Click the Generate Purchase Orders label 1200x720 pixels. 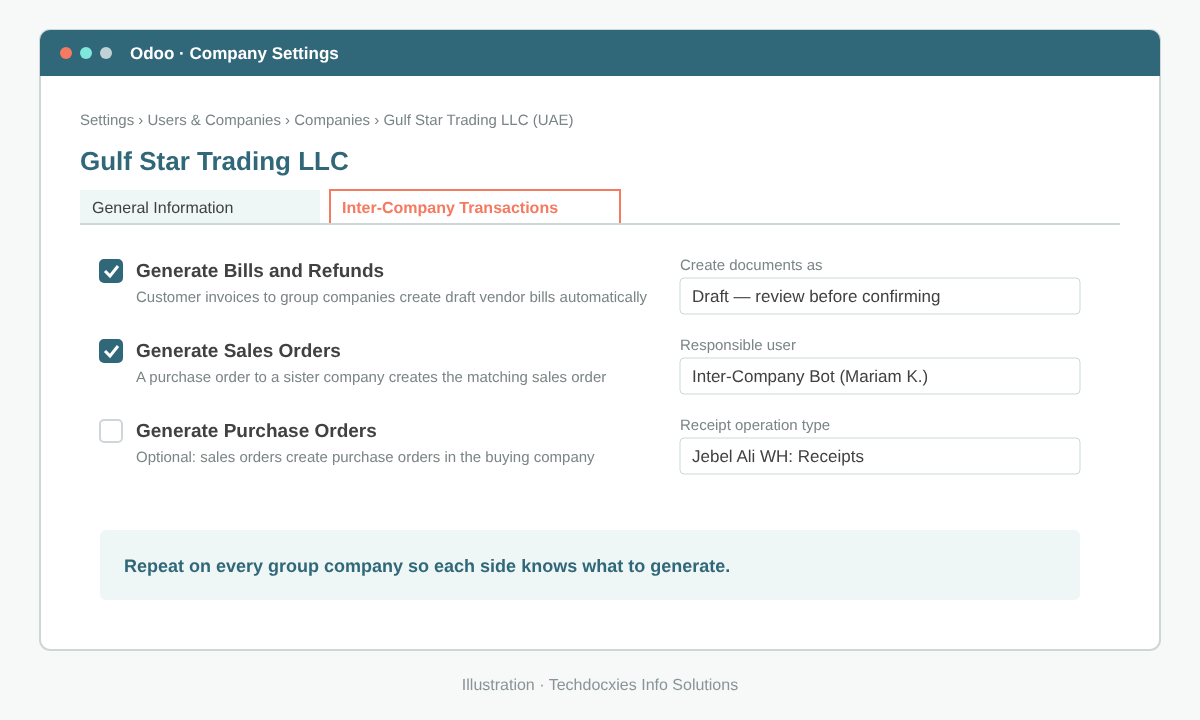[x=256, y=431]
